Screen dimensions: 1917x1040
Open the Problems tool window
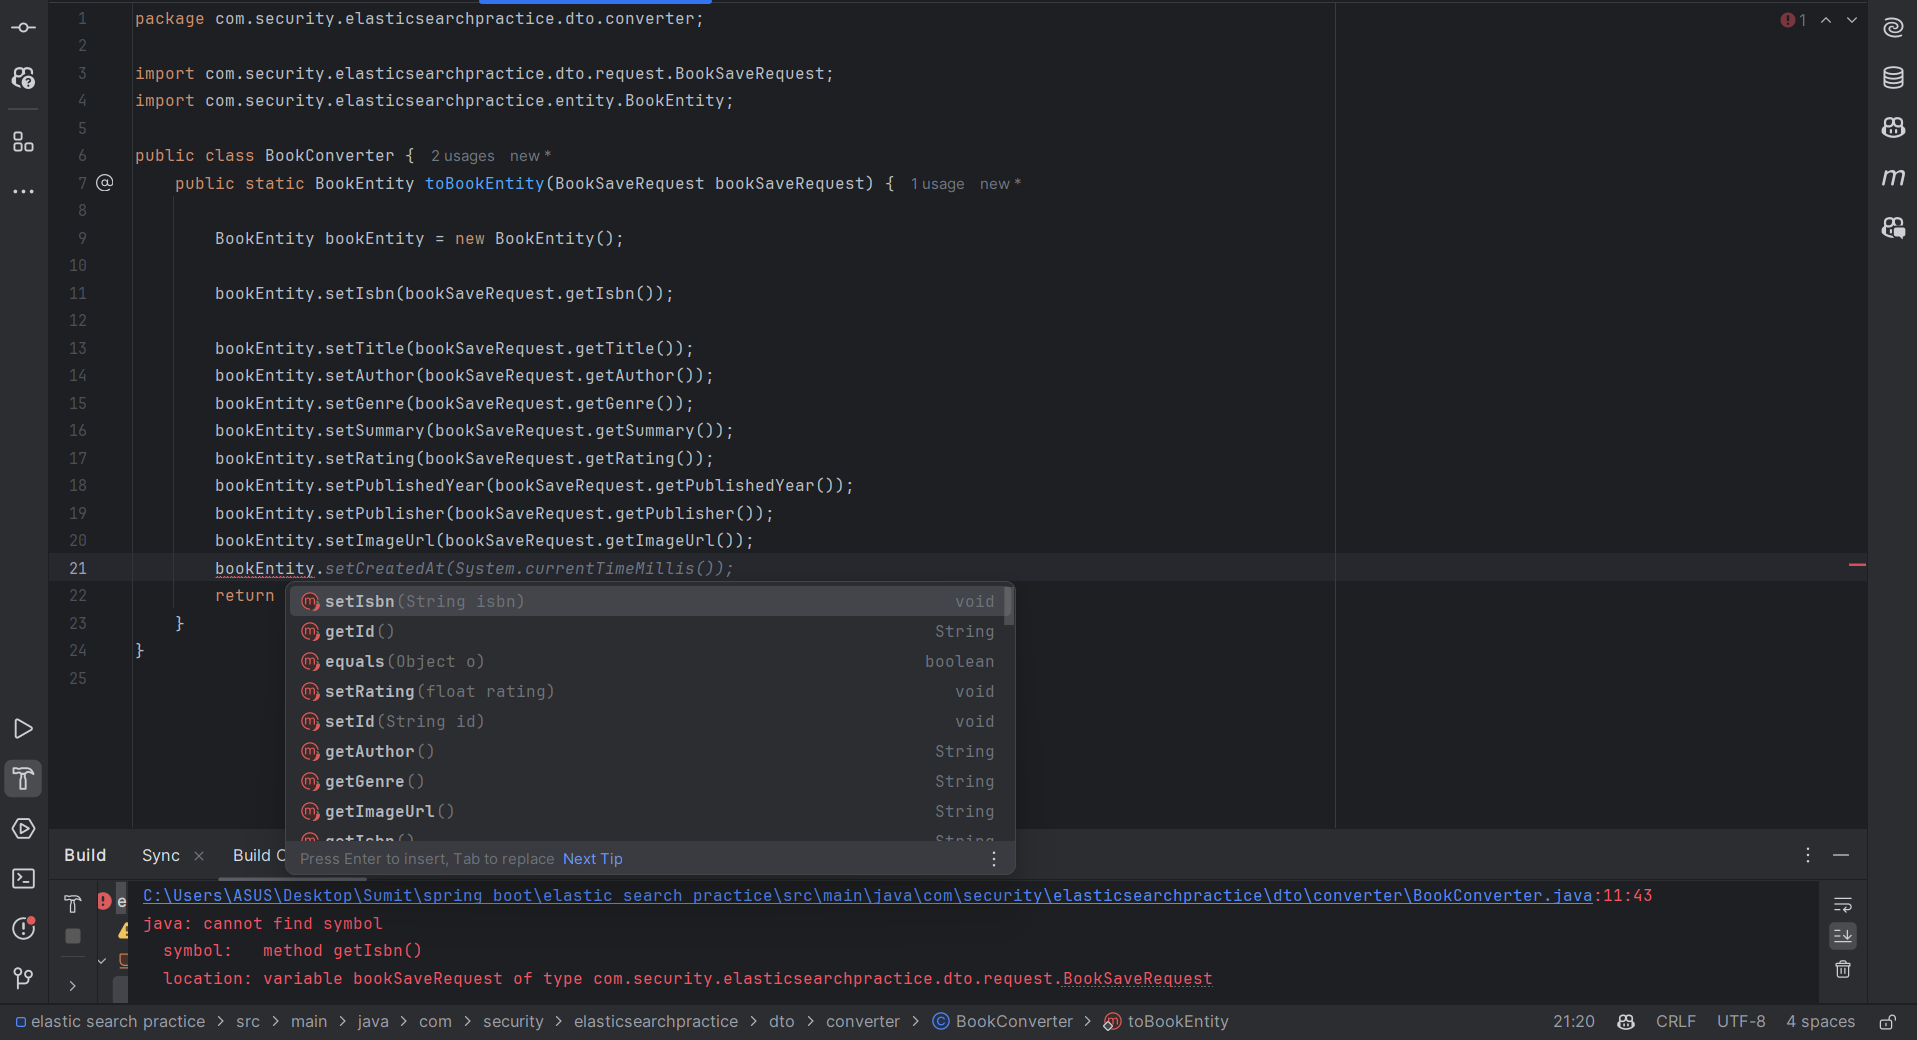[21, 929]
